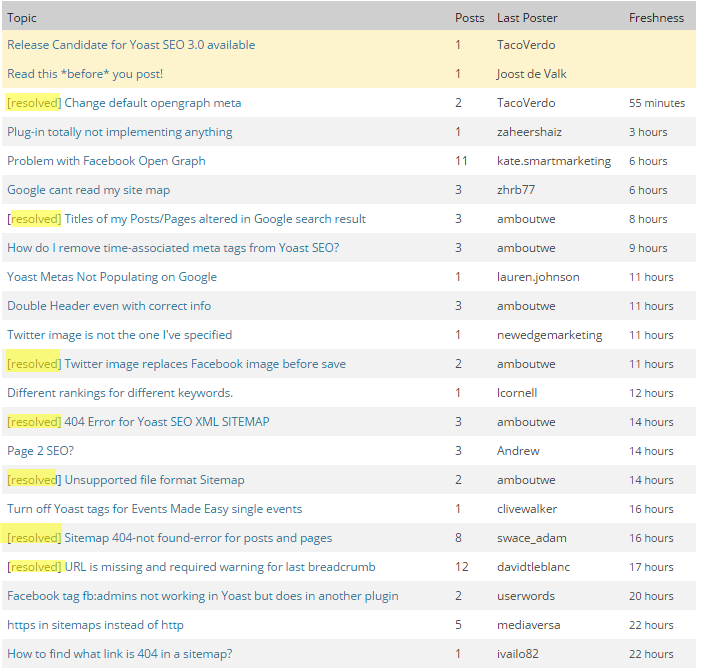Click freshness value '55 minutes'
This screenshot has height=670, width=713.
click(x=657, y=103)
